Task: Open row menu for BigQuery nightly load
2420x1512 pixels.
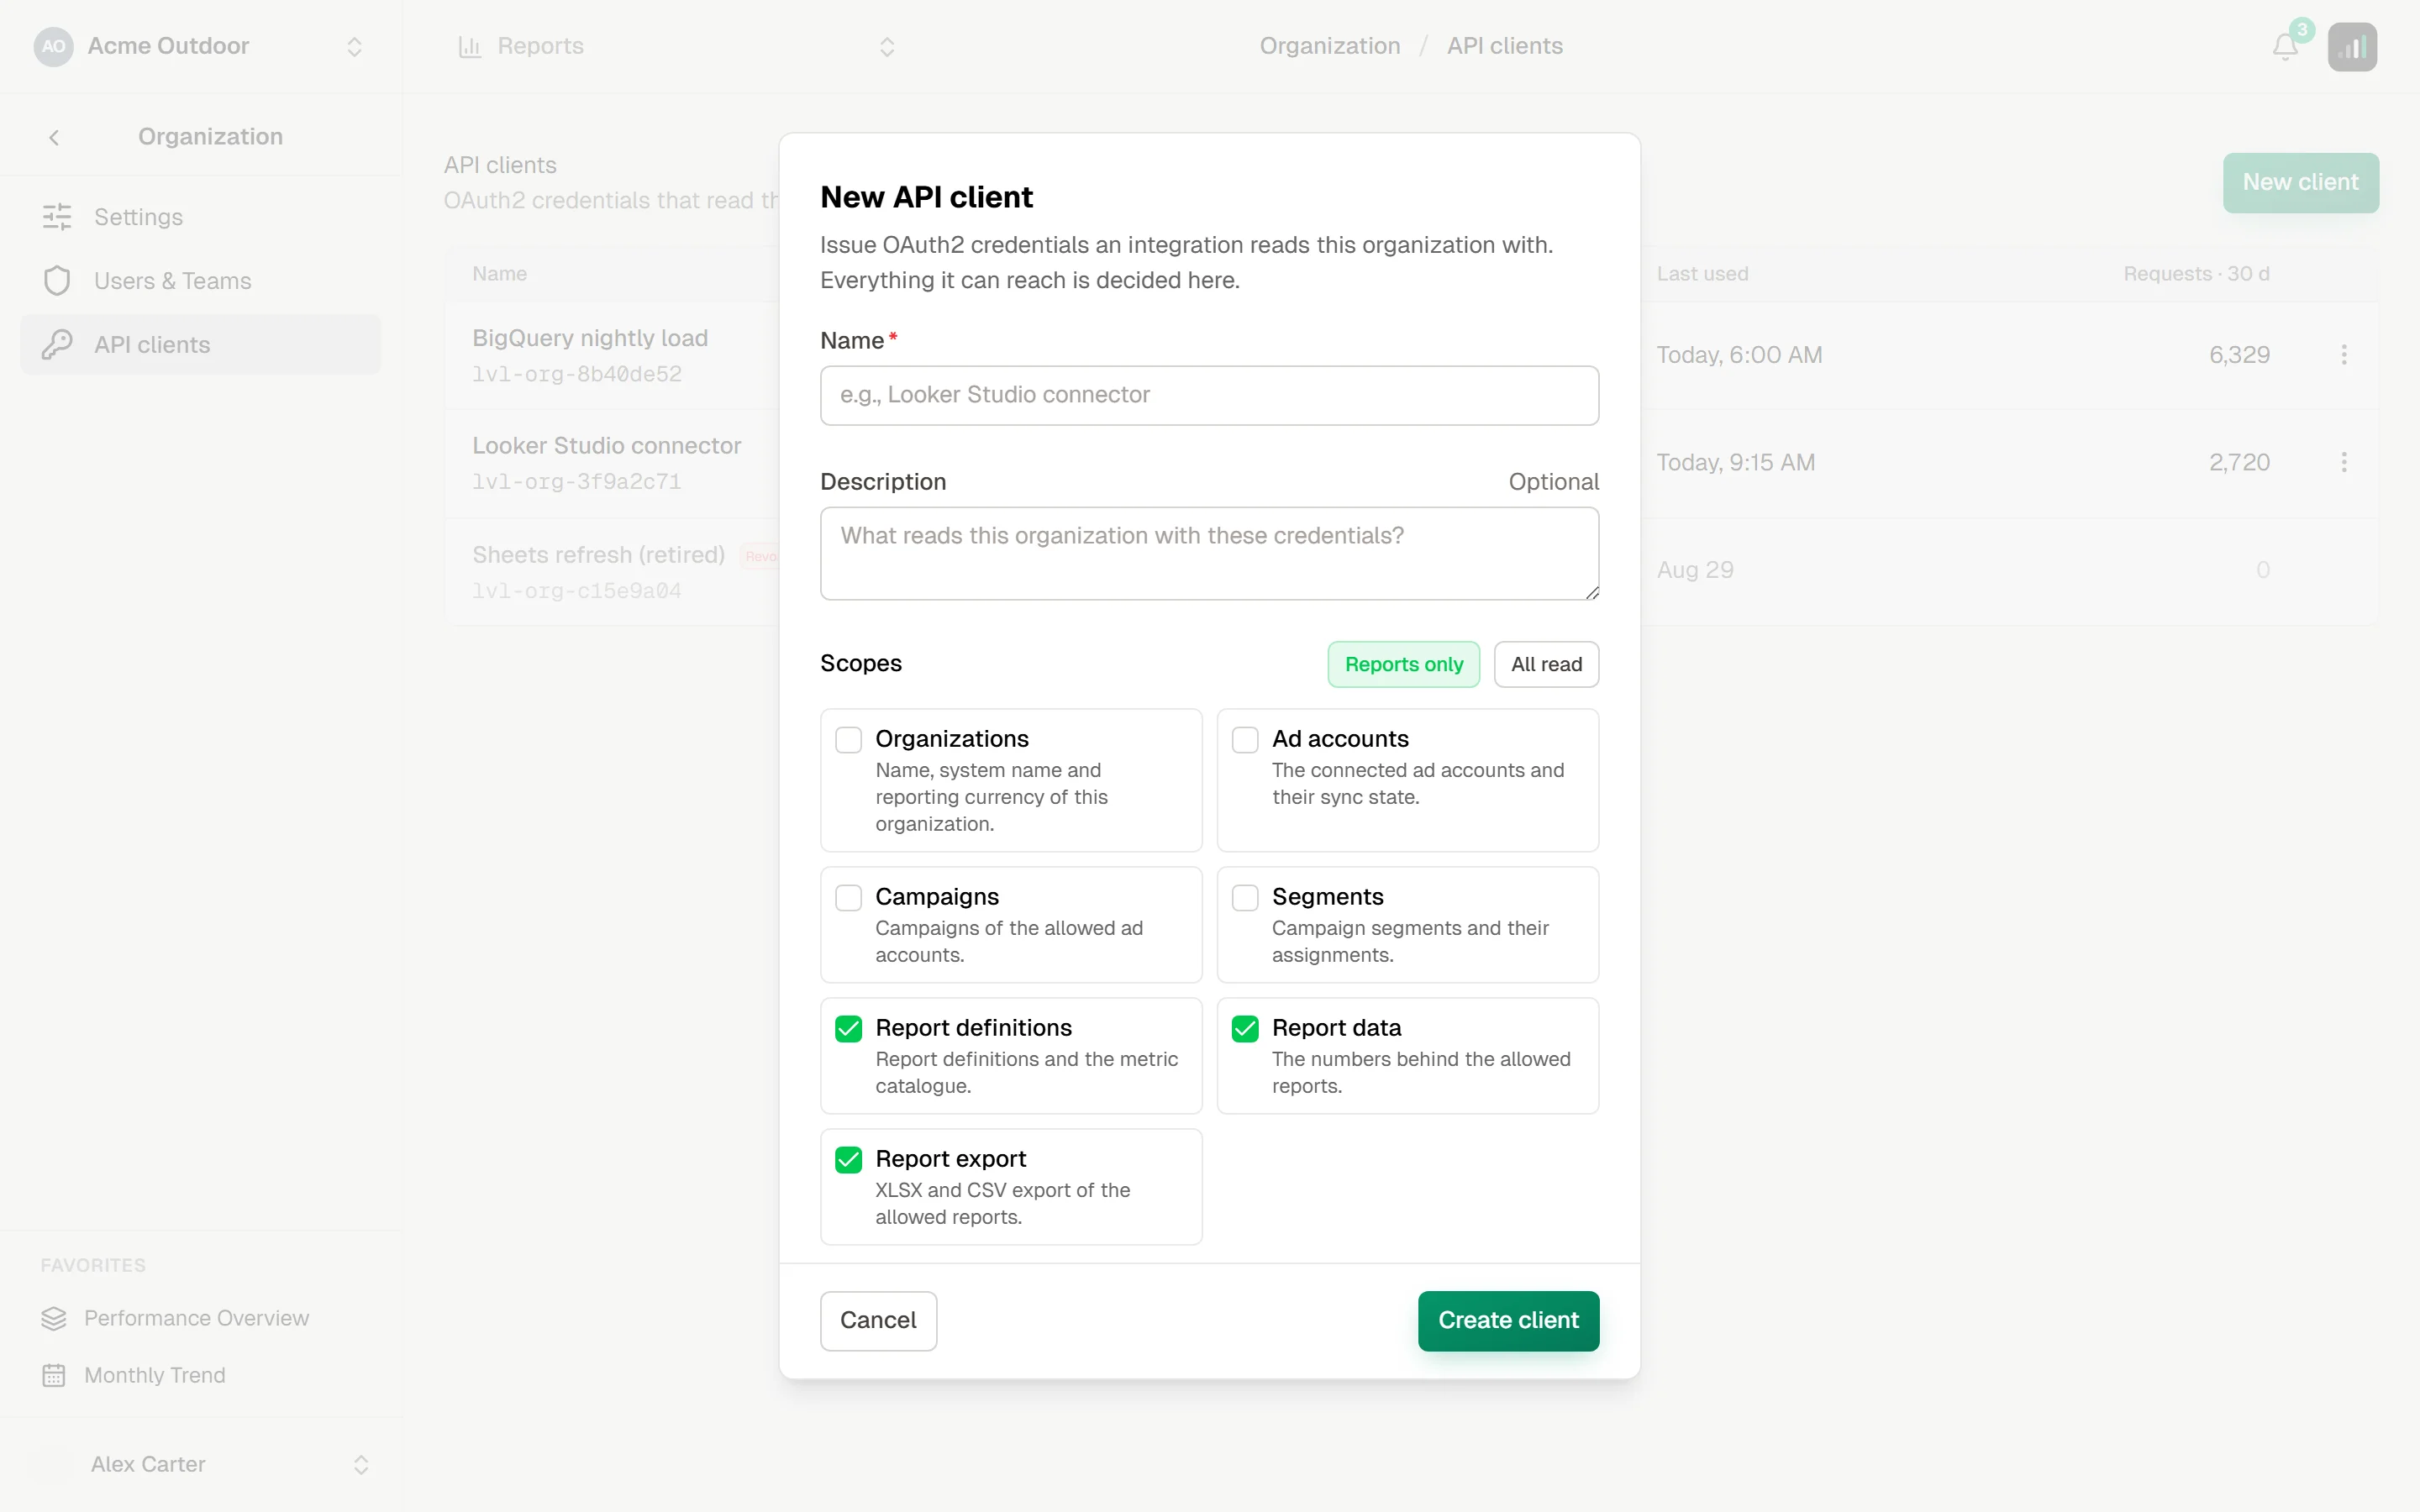Action: [x=2344, y=355]
